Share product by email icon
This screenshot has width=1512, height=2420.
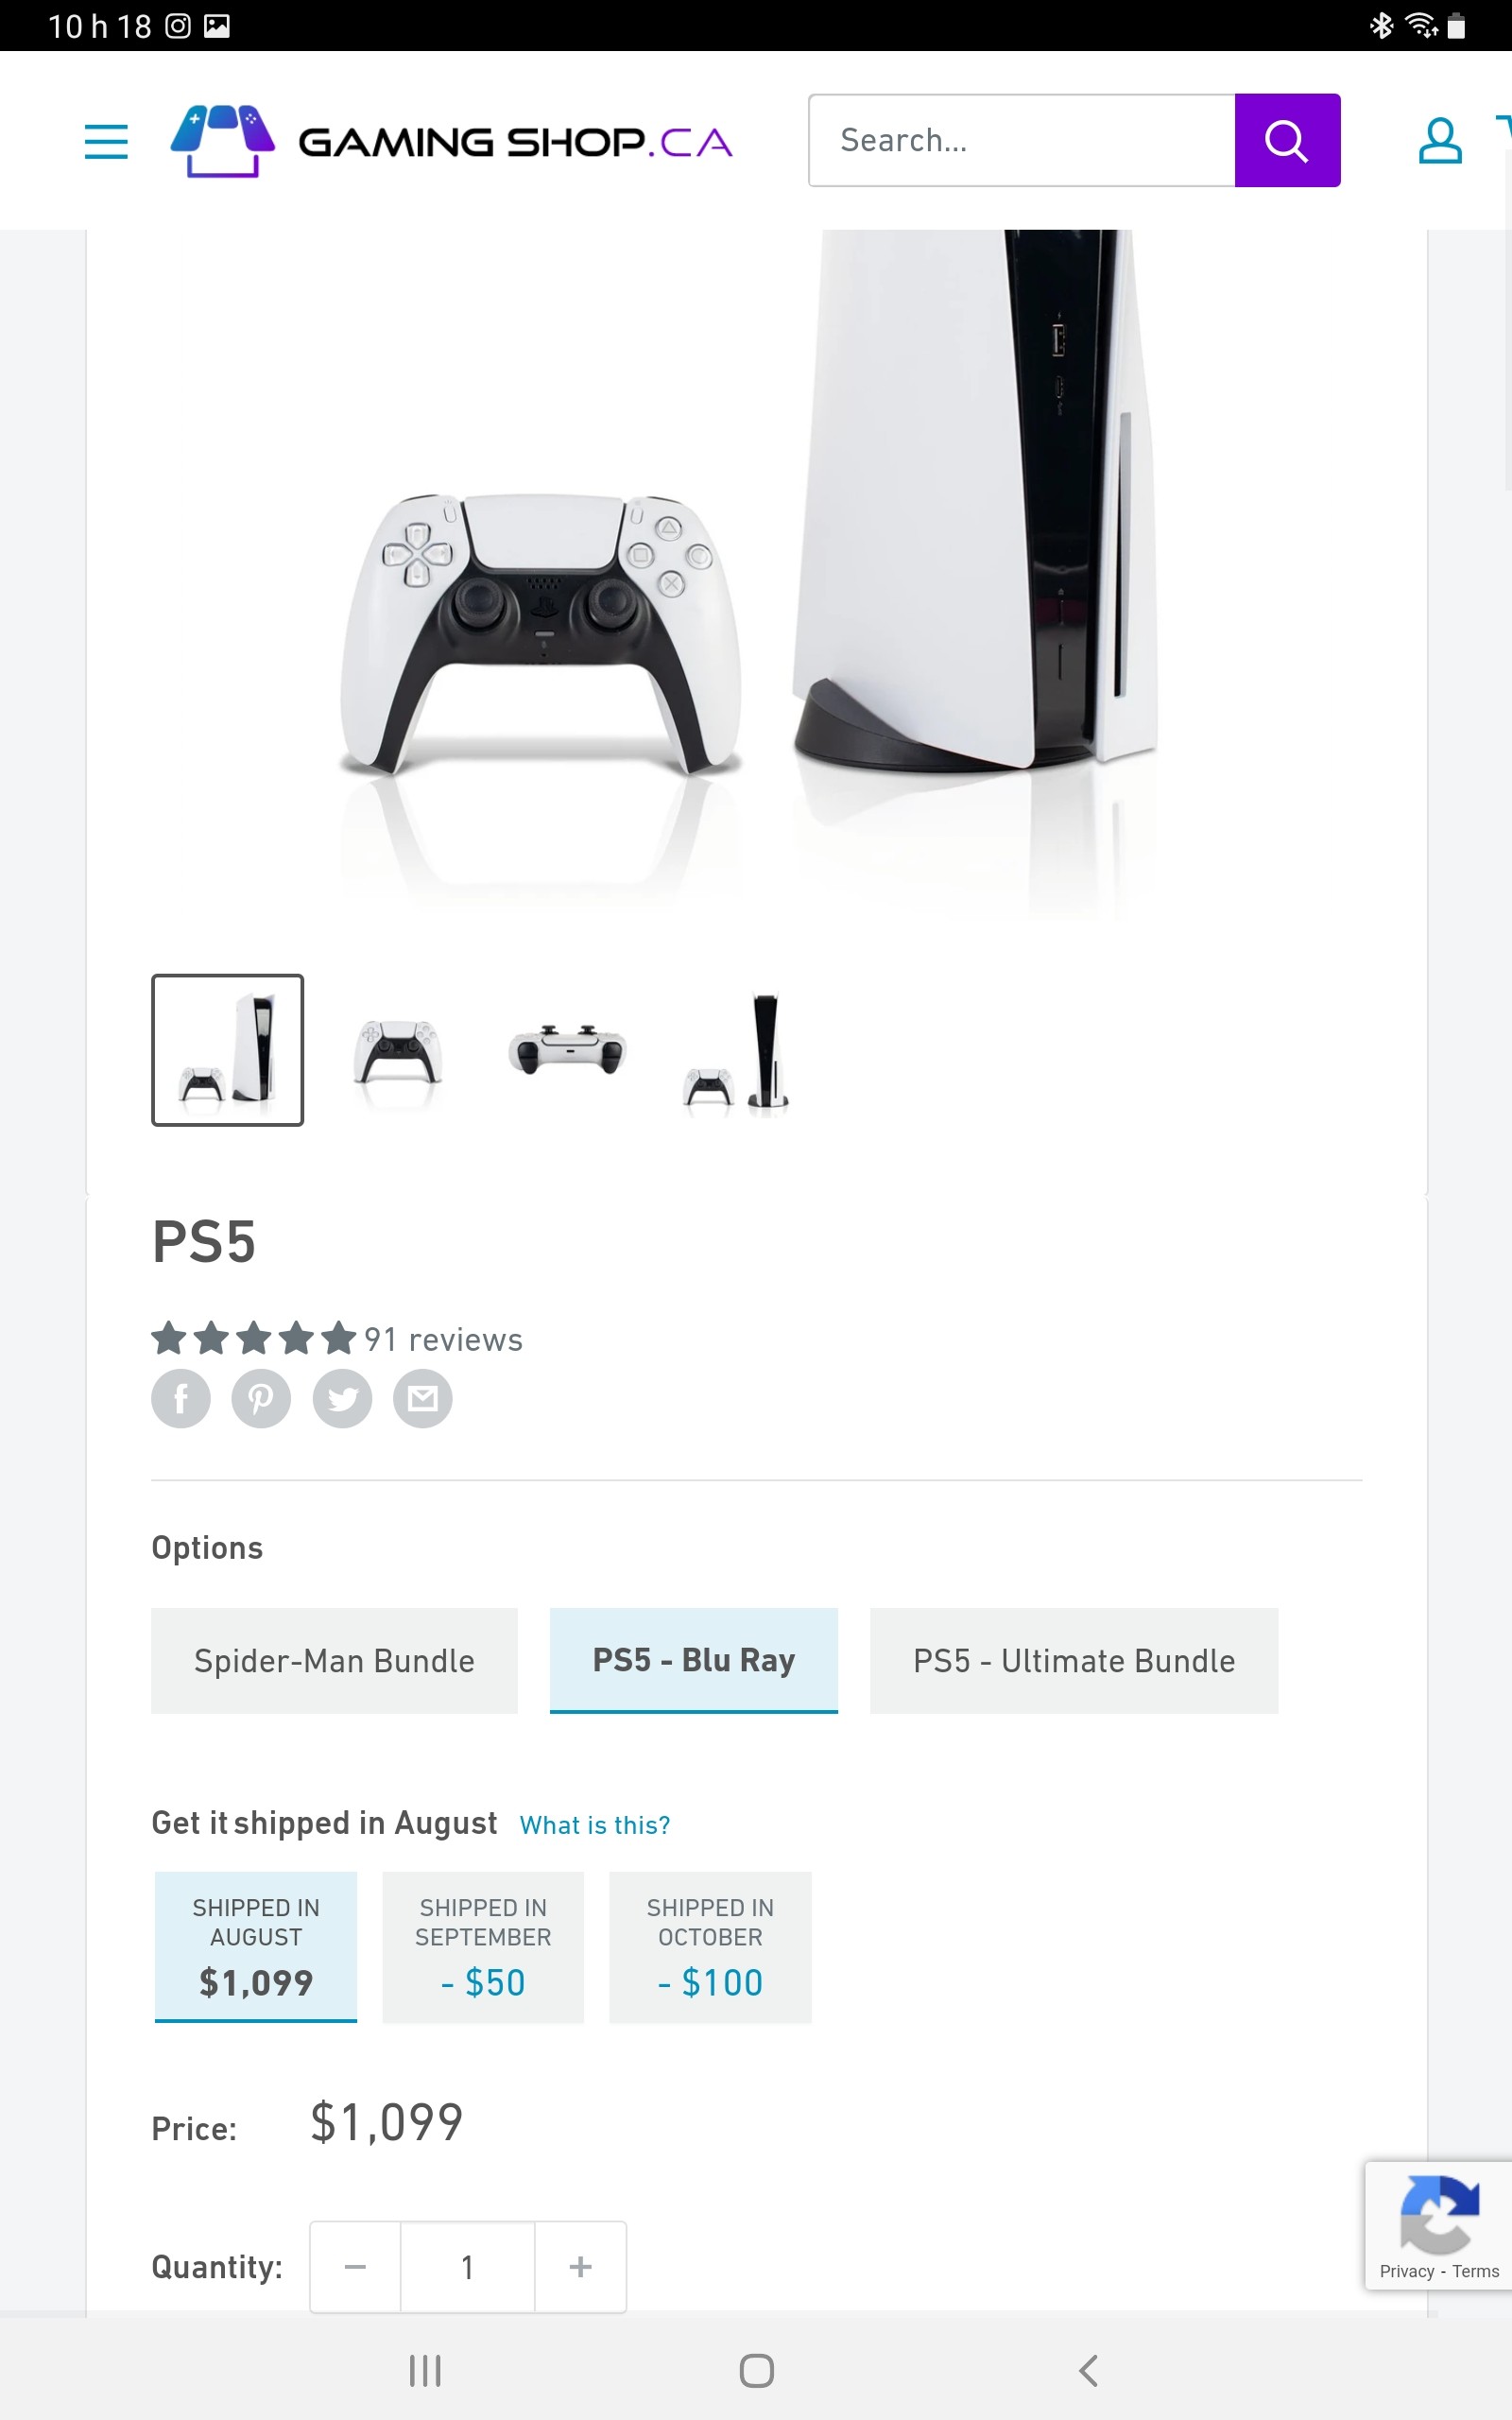tap(422, 1398)
